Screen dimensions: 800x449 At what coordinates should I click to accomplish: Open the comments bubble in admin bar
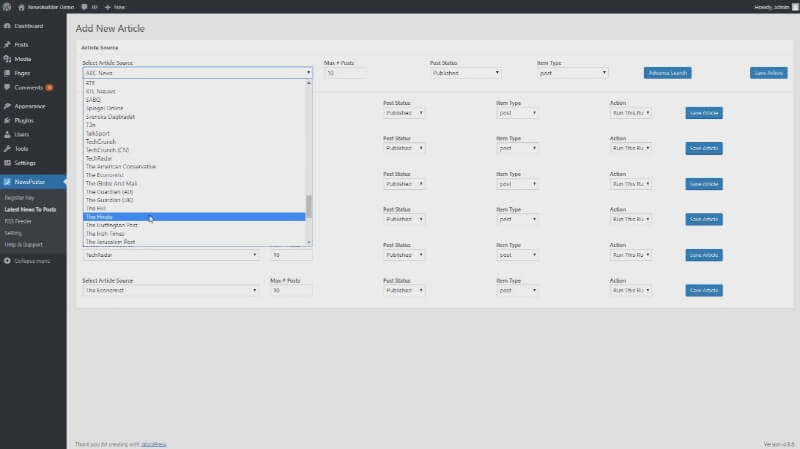click(84, 7)
